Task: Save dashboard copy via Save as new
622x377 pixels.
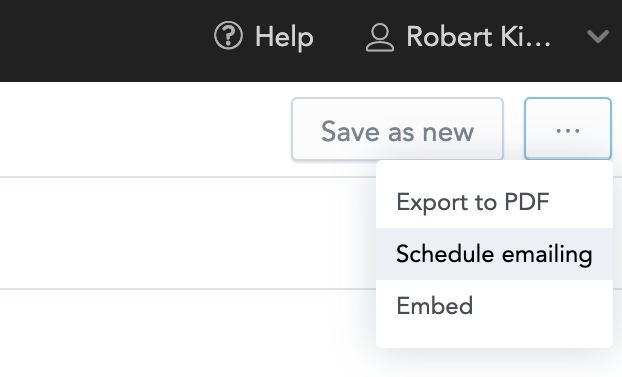Action: (x=397, y=129)
